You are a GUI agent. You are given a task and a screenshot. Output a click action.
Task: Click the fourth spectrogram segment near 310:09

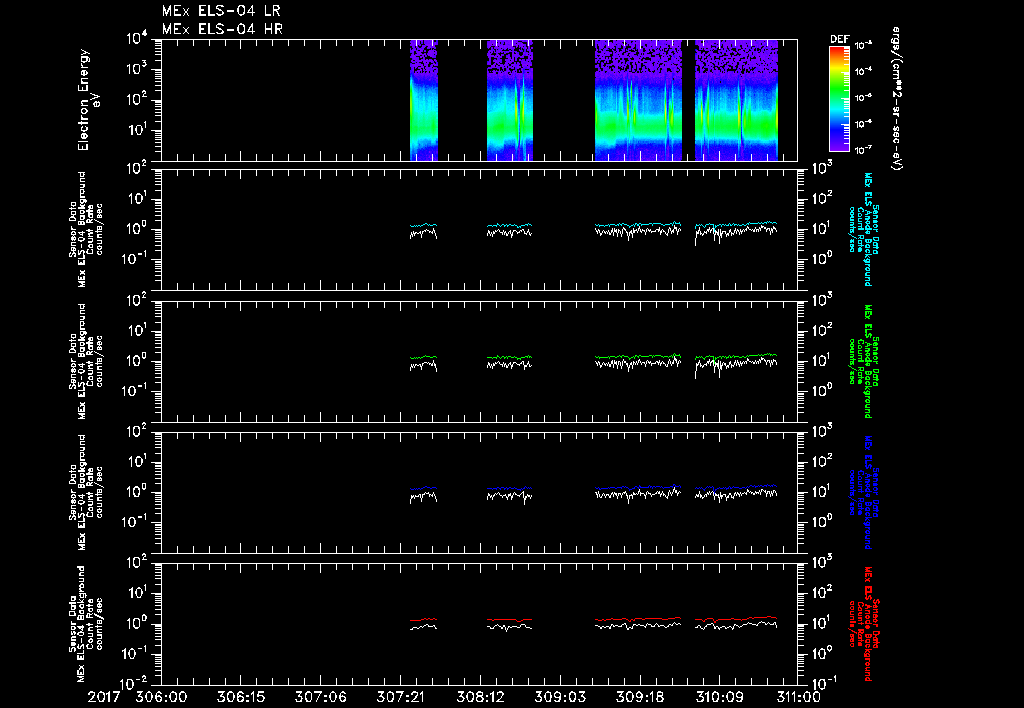click(x=736, y=100)
